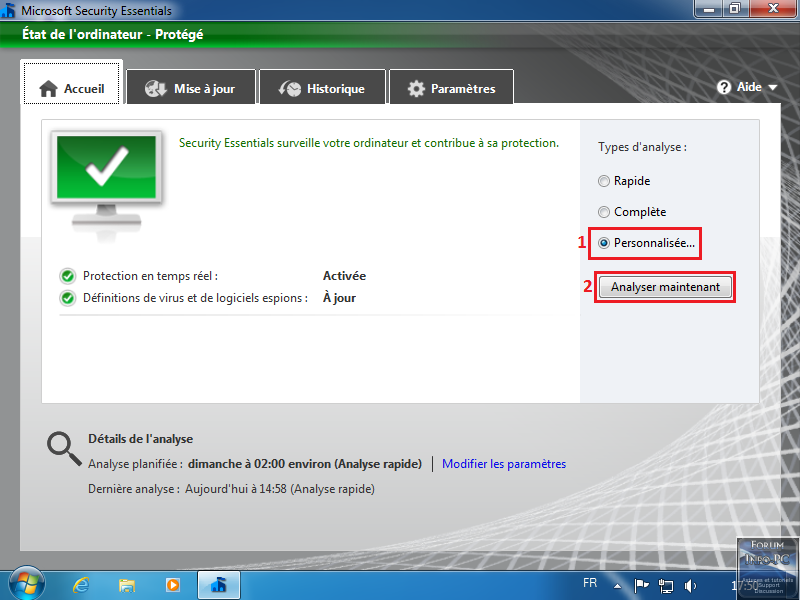Click the scheduled scan dimanche à 02:00 text
This screenshot has height=600, width=800.
(305, 464)
